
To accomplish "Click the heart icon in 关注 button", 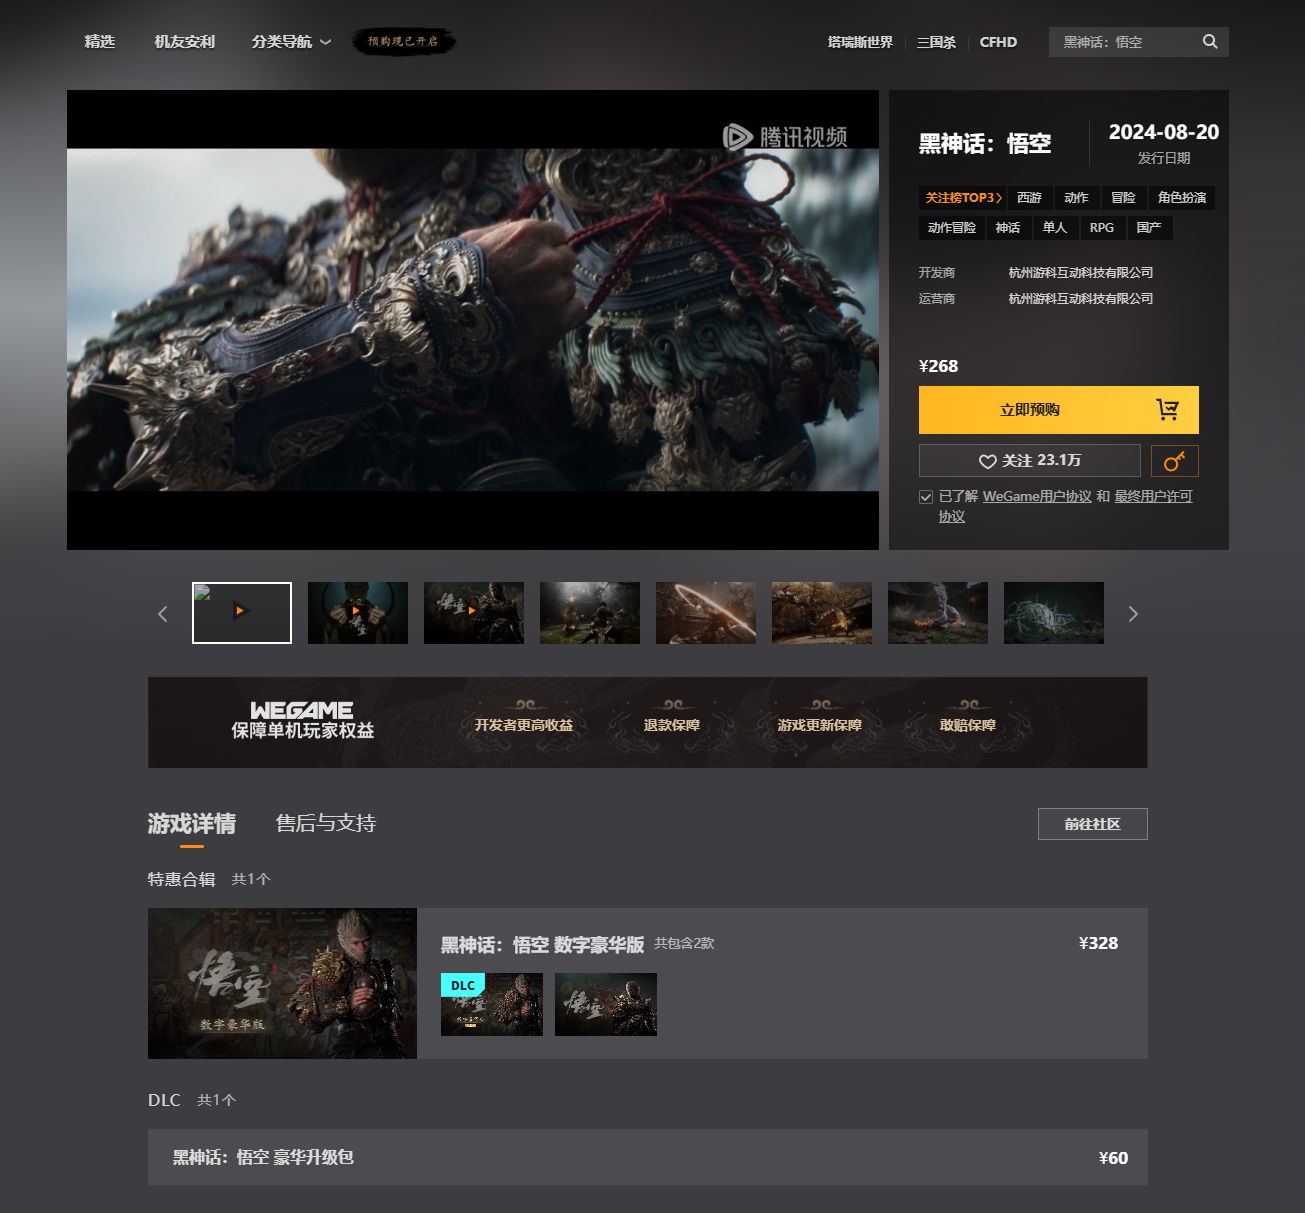I will pos(987,461).
